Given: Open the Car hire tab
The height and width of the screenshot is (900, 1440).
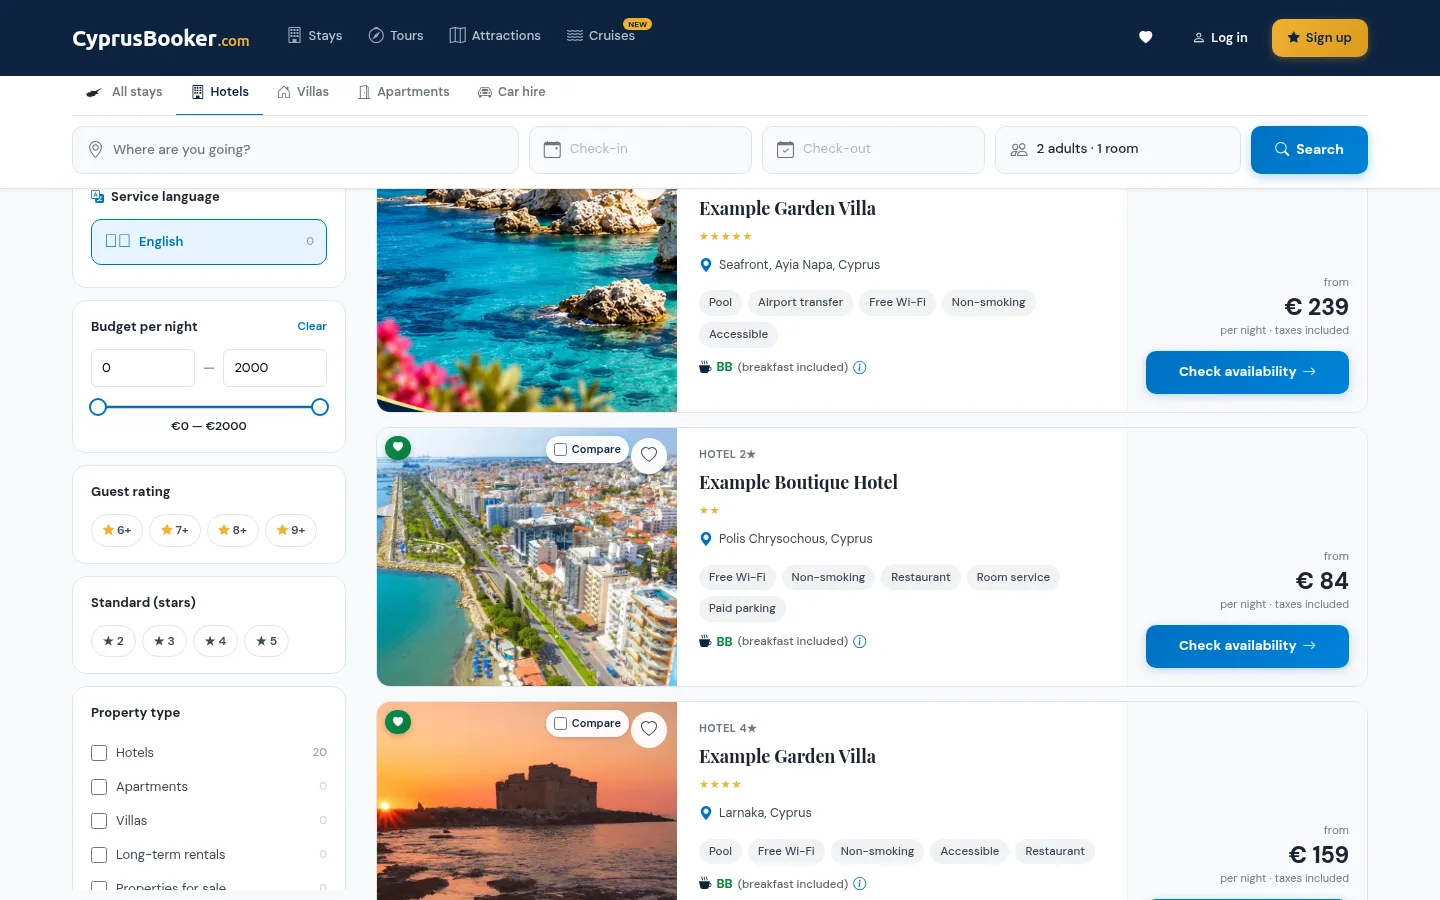Looking at the screenshot, I should [x=511, y=92].
